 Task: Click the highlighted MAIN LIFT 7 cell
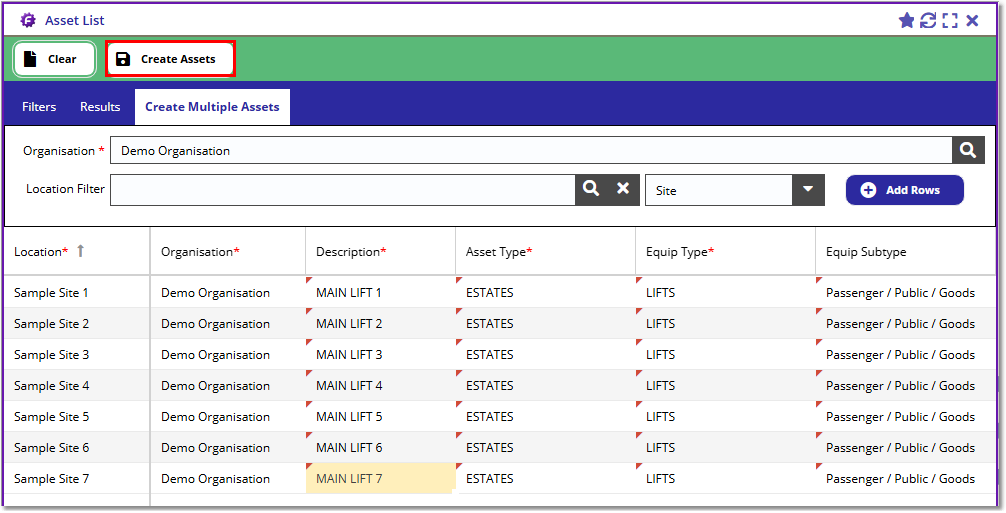[380, 478]
